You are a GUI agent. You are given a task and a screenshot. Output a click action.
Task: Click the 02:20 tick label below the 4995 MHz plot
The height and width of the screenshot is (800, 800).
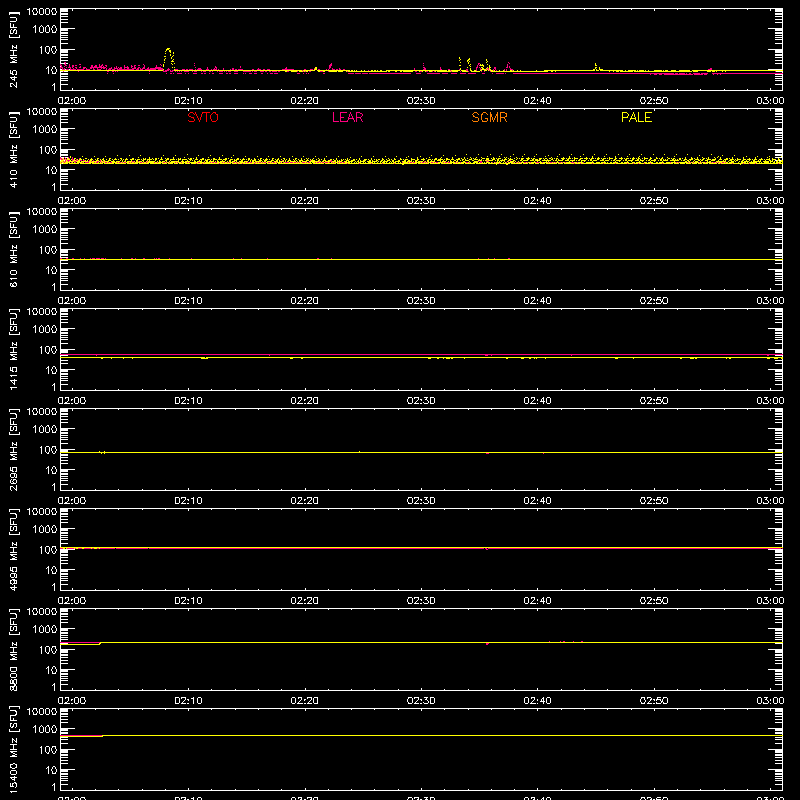point(305,601)
